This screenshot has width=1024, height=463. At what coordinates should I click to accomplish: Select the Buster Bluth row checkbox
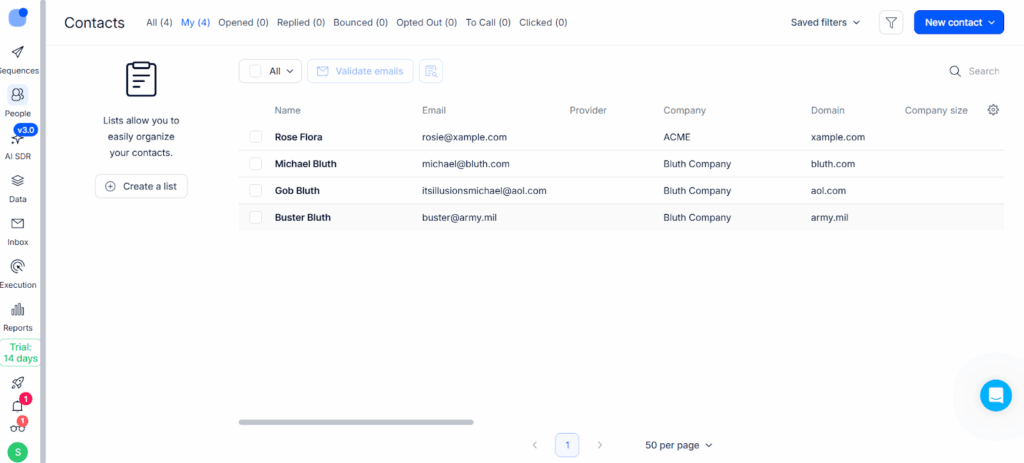coord(255,217)
